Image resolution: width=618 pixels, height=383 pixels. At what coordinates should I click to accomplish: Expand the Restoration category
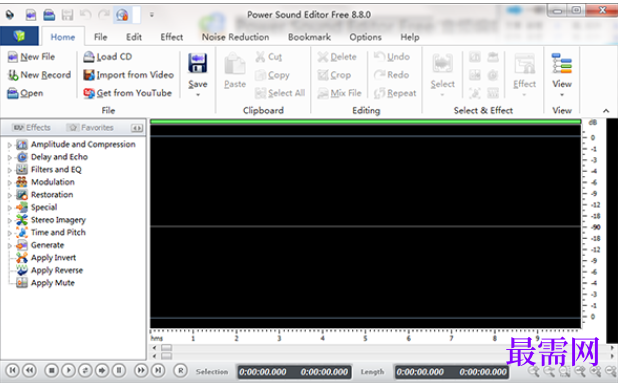[10, 195]
